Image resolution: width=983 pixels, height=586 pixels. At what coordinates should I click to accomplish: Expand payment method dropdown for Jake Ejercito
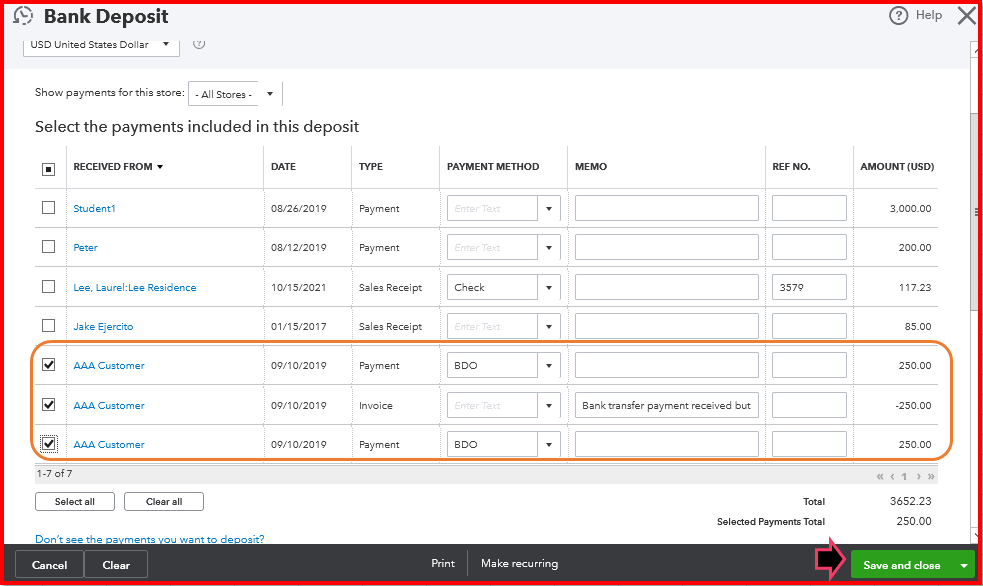[549, 327]
